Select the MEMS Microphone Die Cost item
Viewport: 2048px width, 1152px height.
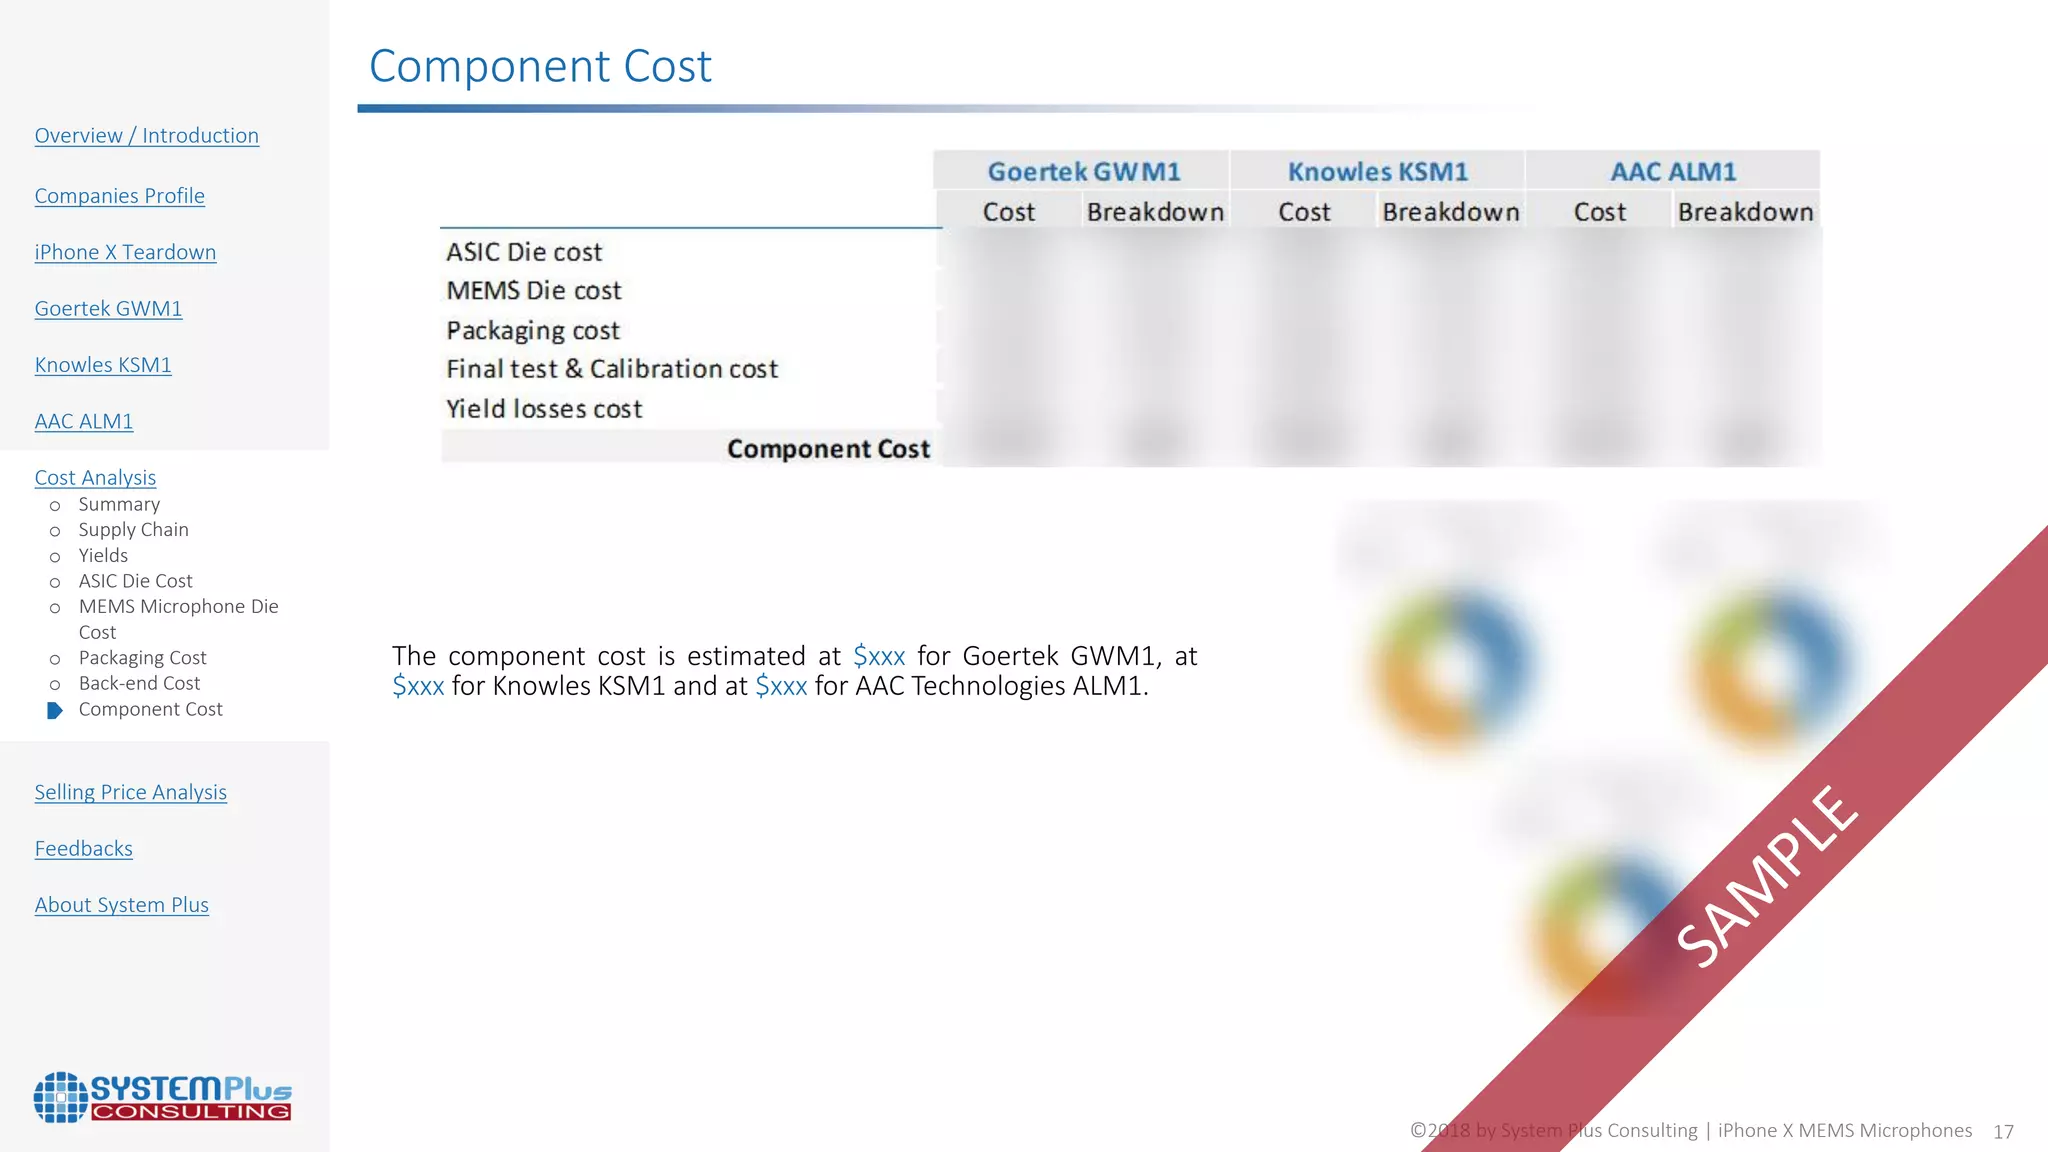tap(178, 607)
